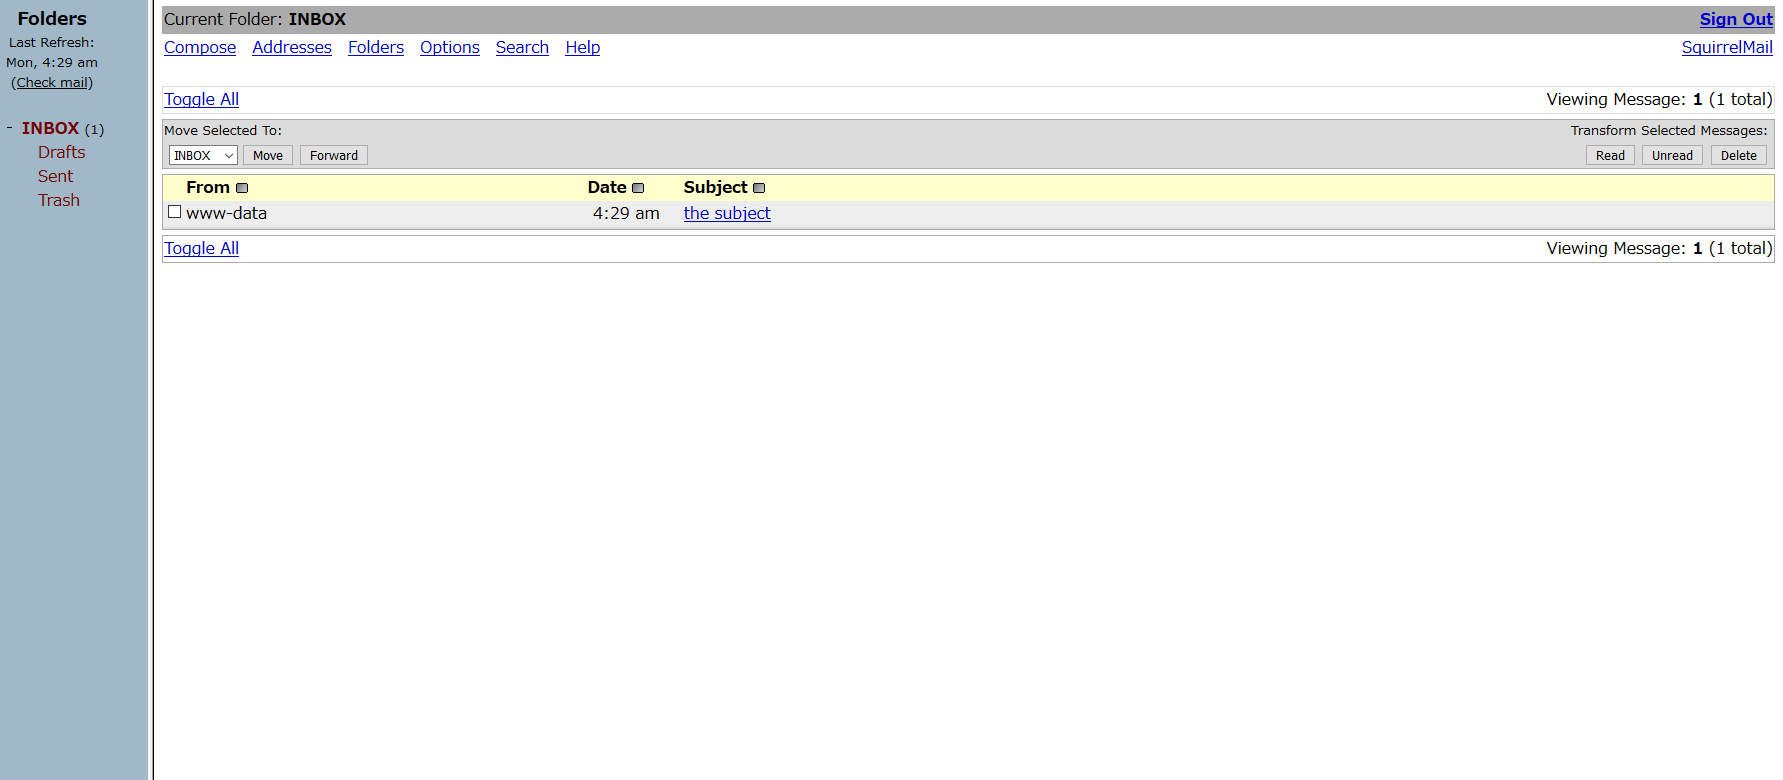The image size is (1783, 780).
Task: Click the Sign Out link
Action: coord(1736,19)
